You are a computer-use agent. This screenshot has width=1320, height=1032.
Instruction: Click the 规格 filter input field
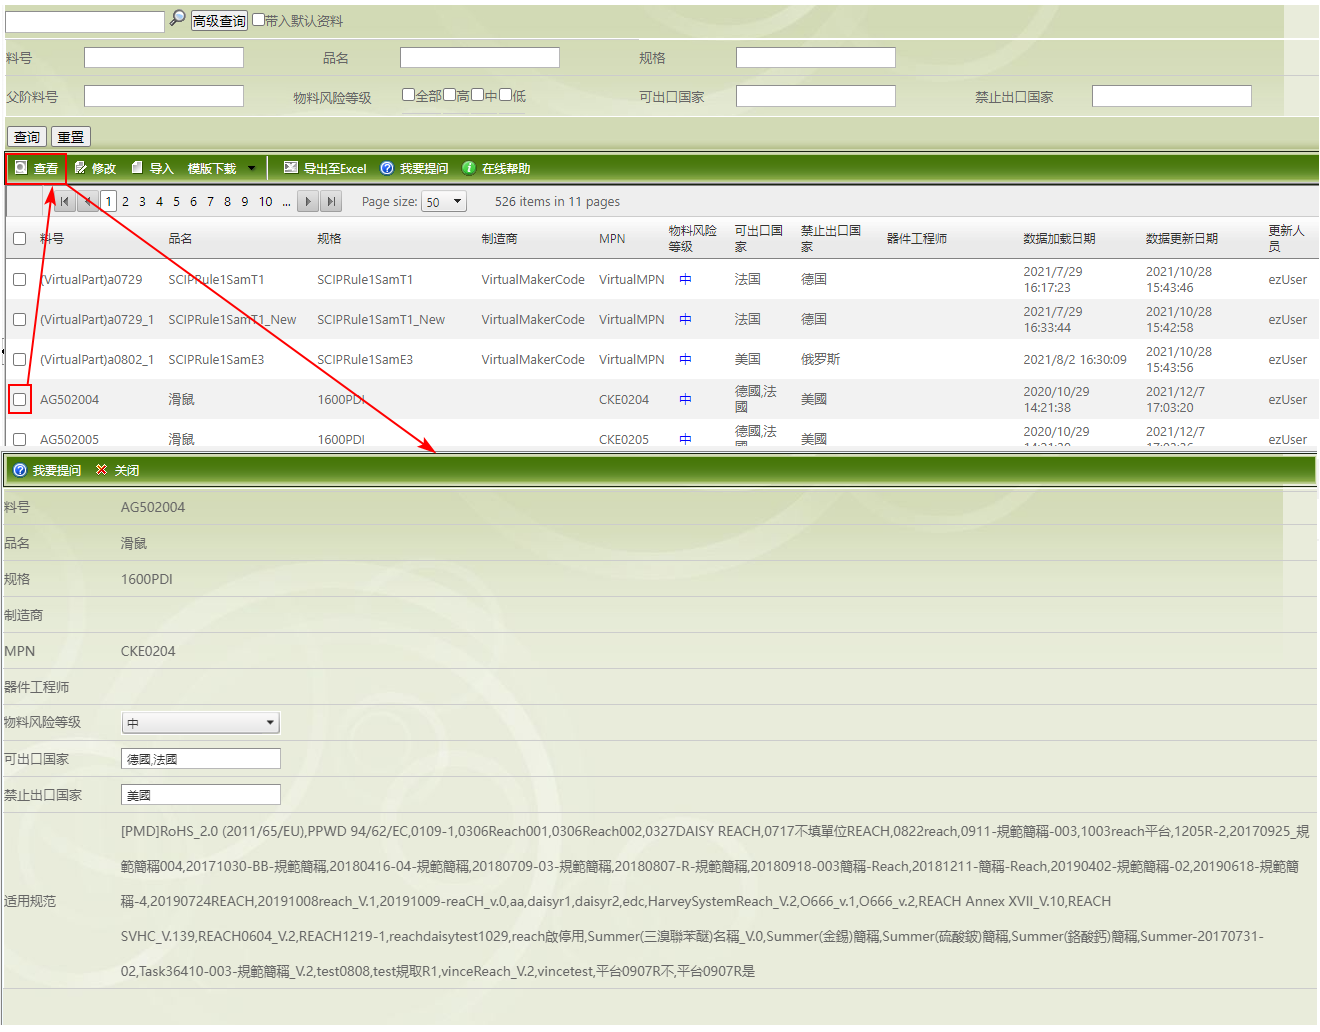pyautogui.click(x=816, y=58)
